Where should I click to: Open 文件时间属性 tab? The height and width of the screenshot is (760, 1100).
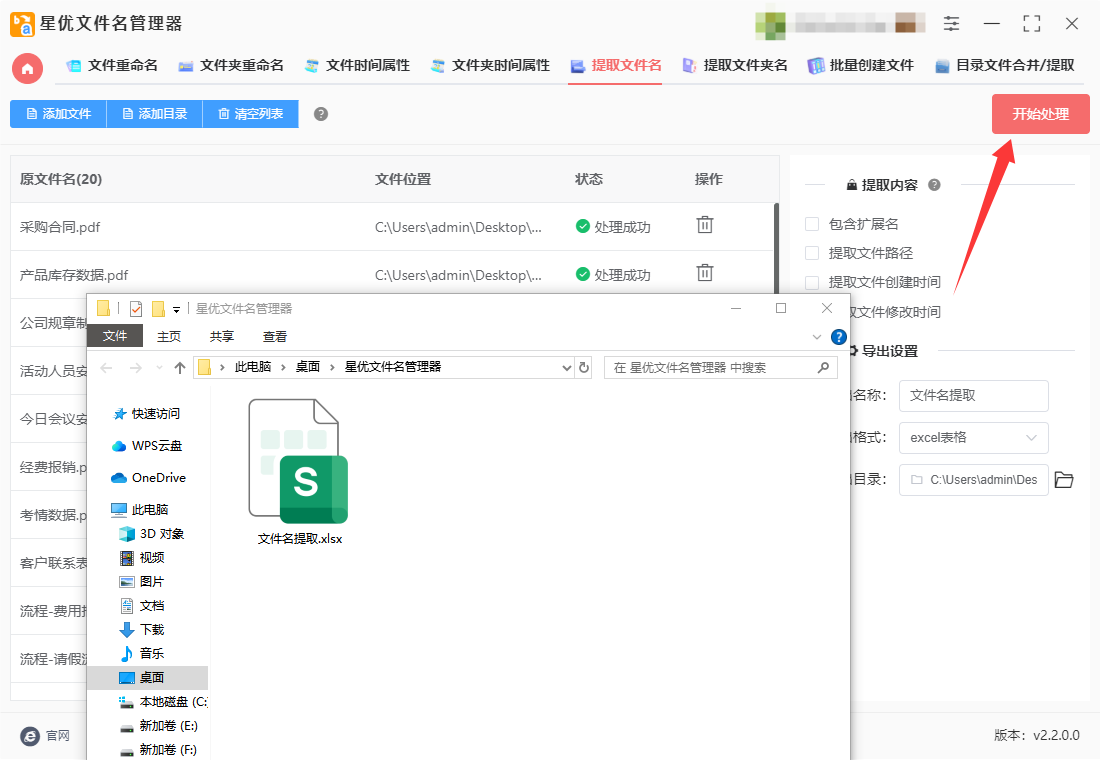[x=357, y=65]
